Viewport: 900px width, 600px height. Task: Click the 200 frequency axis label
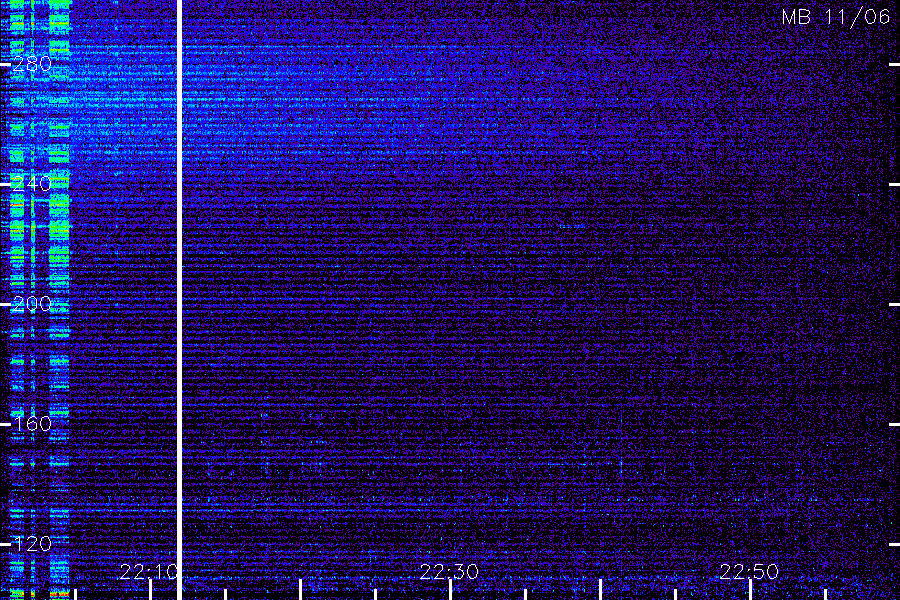point(32,304)
